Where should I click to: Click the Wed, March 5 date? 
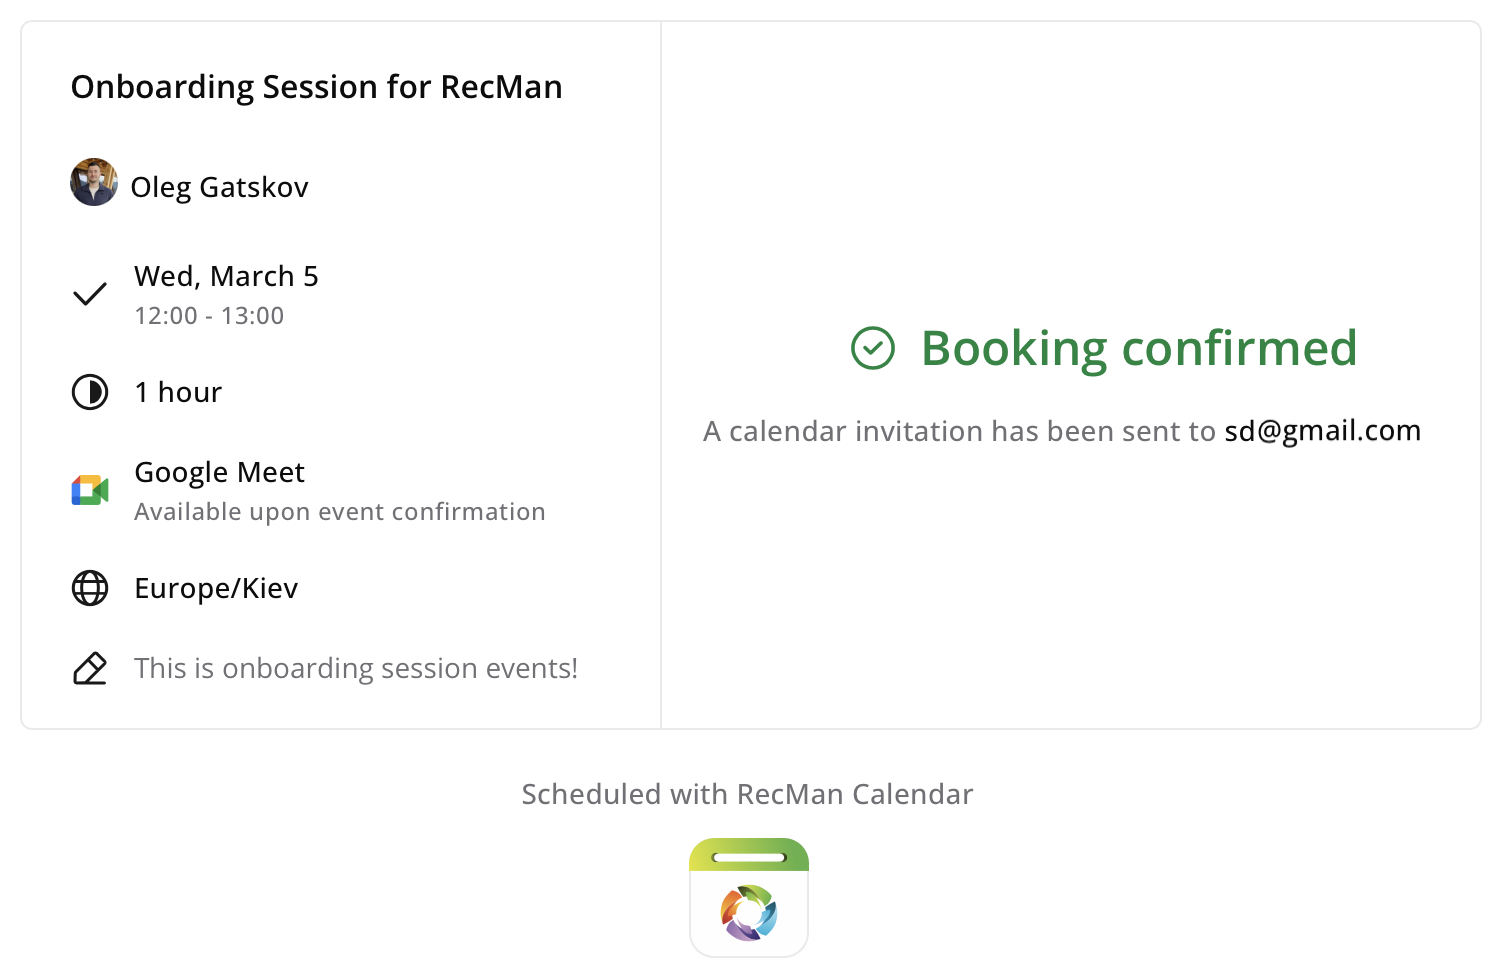click(226, 276)
